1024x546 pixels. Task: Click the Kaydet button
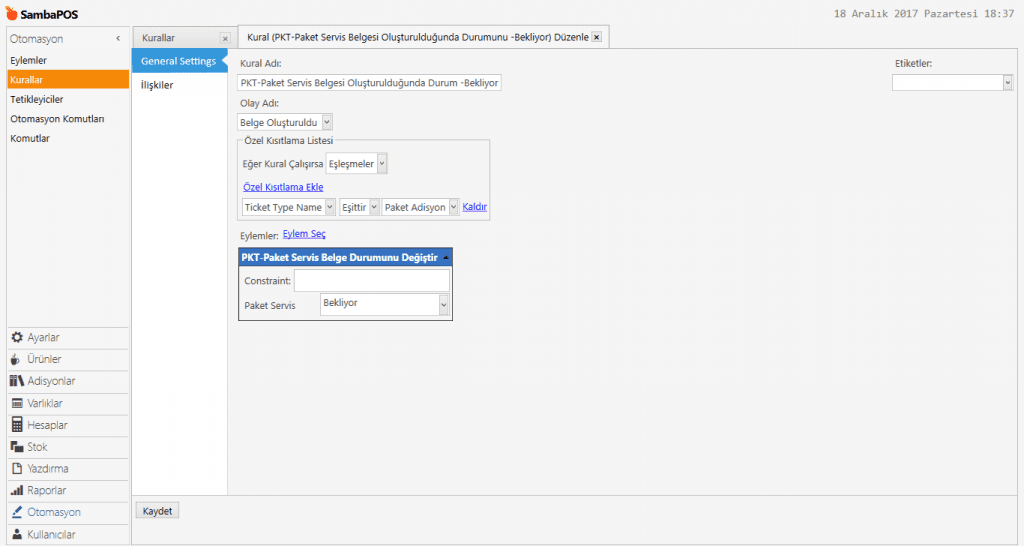coord(158,511)
